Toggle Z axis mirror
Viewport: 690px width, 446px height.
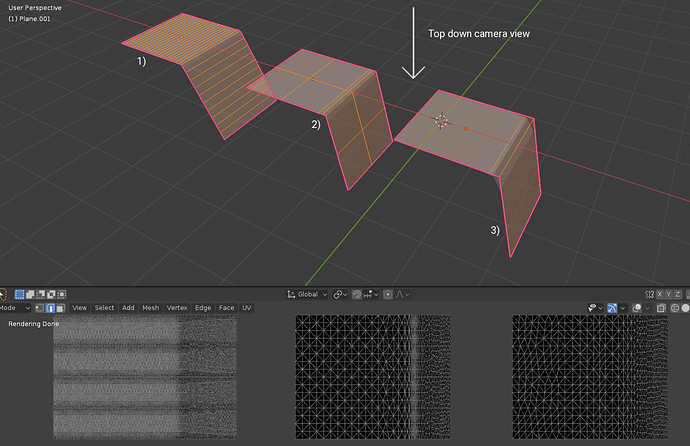coord(678,294)
